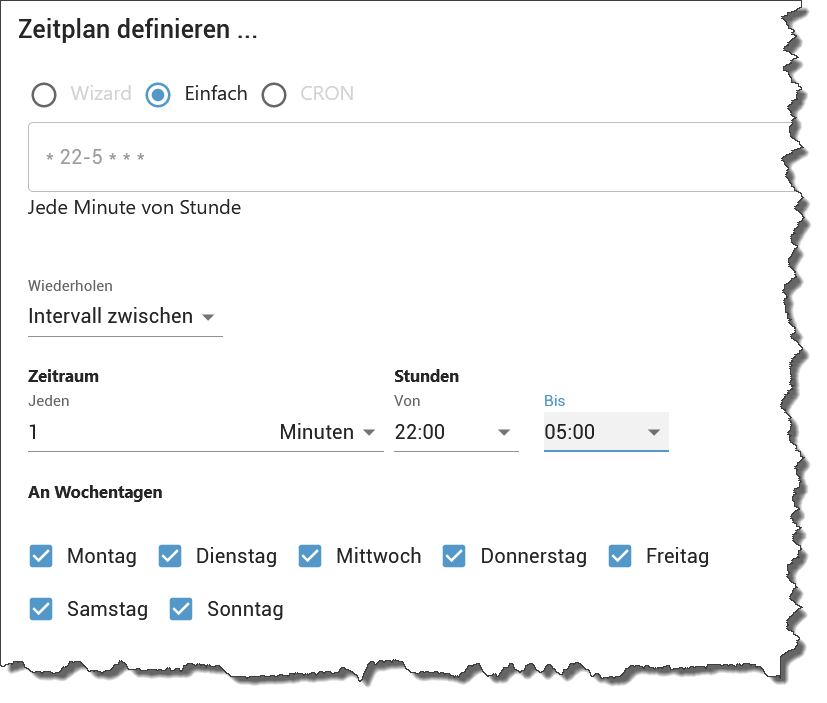The width and height of the screenshot is (827, 703).
Task: Click the arrow icon beside 22:00
Action: [503, 433]
